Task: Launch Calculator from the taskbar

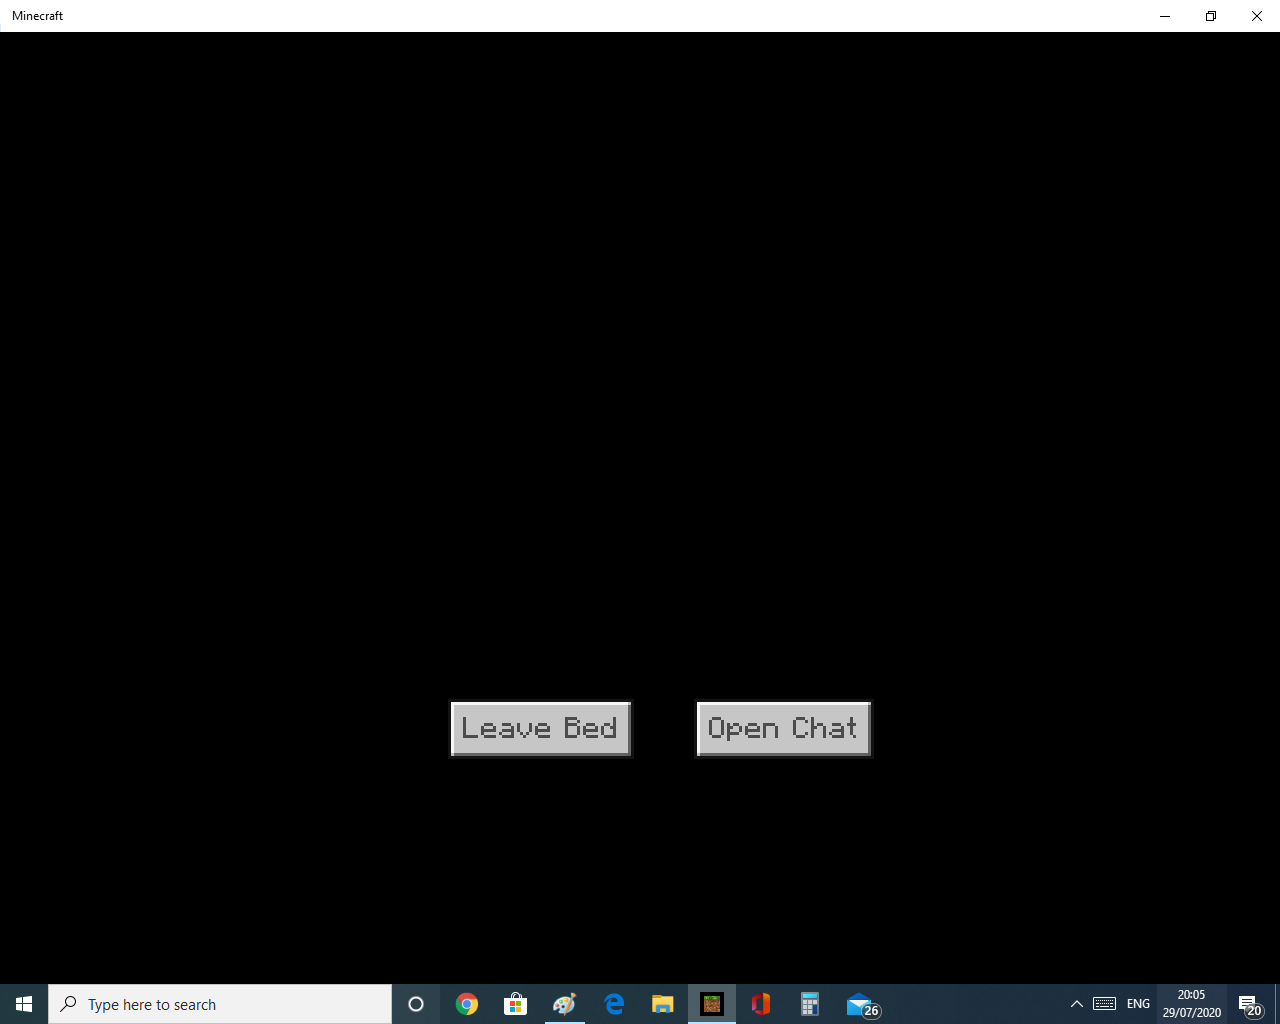Action: point(810,1004)
